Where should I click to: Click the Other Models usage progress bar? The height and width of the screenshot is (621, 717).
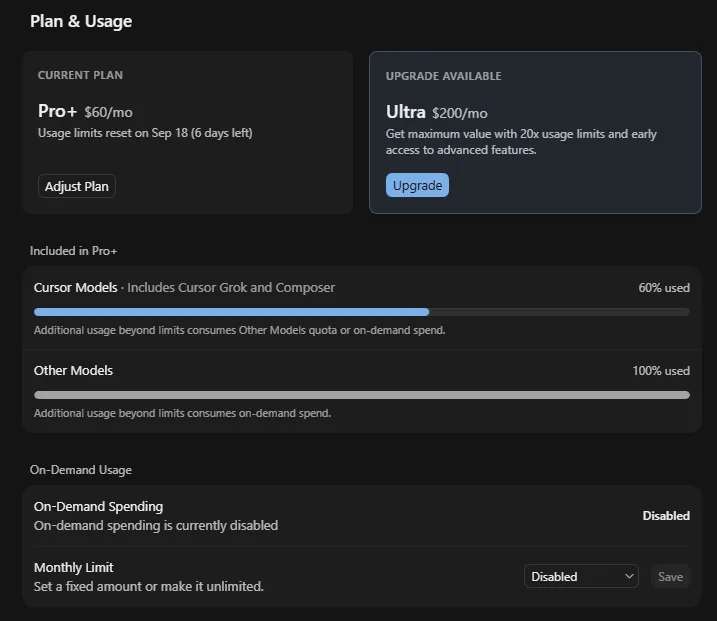tap(361, 395)
